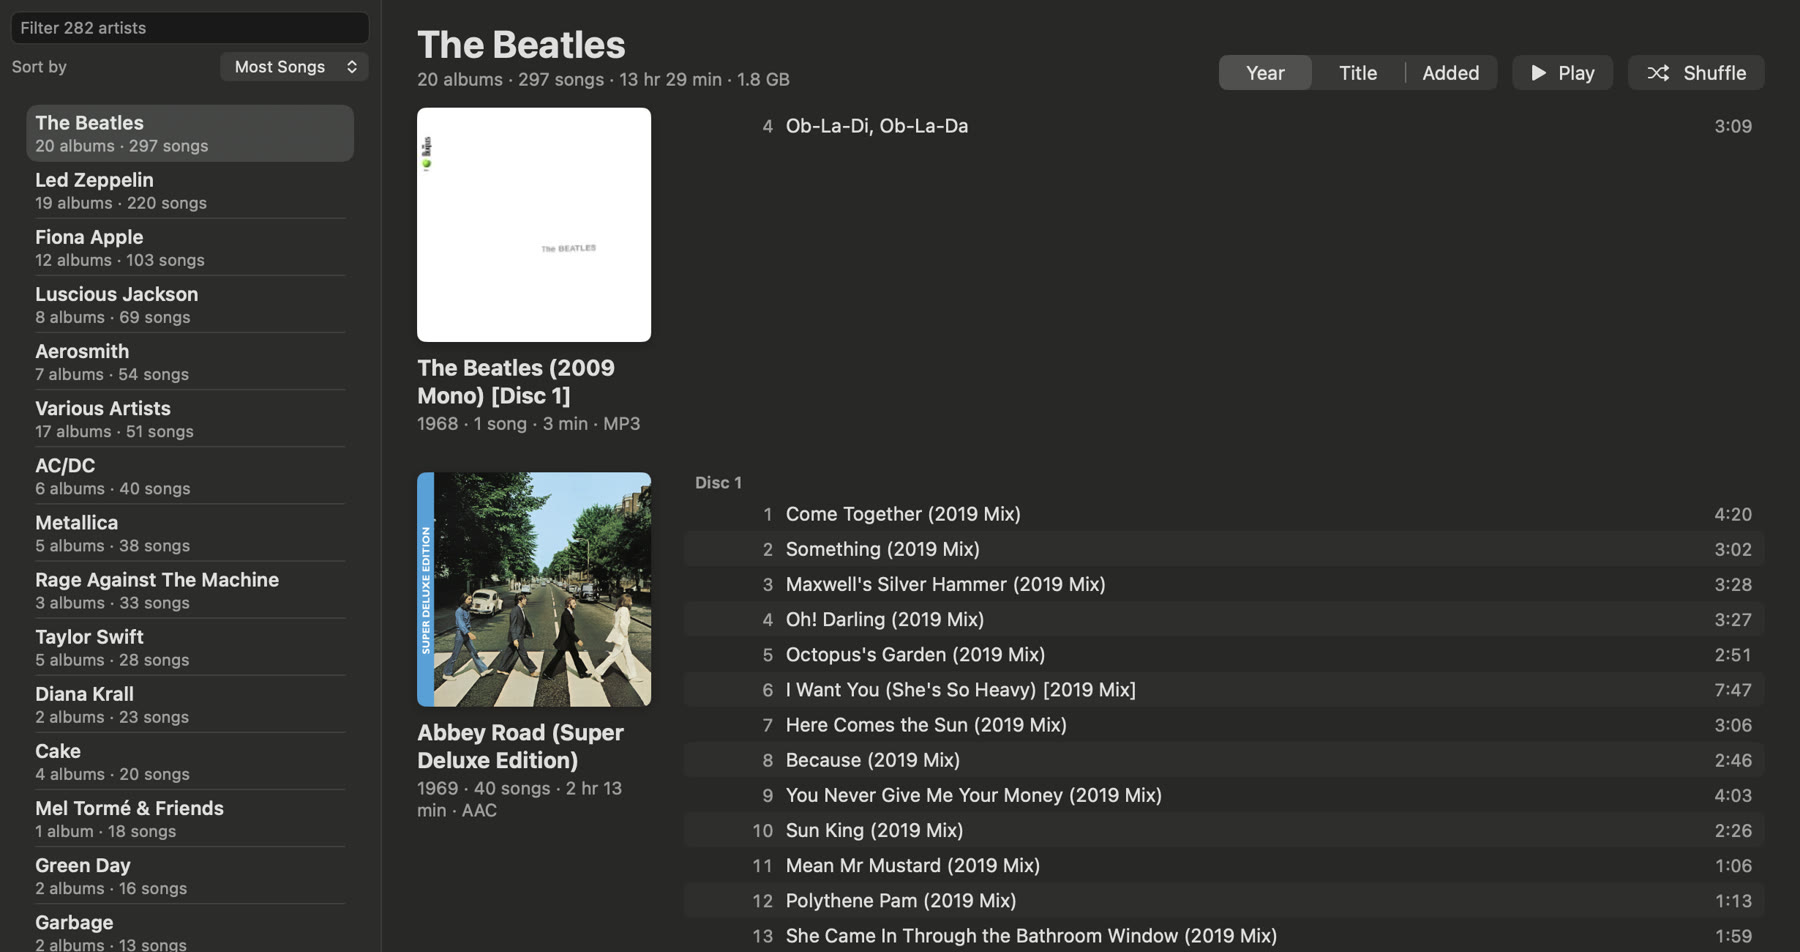Sort albums by Added date
This screenshot has width=1800, height=952.
[x=1450, y=73]
